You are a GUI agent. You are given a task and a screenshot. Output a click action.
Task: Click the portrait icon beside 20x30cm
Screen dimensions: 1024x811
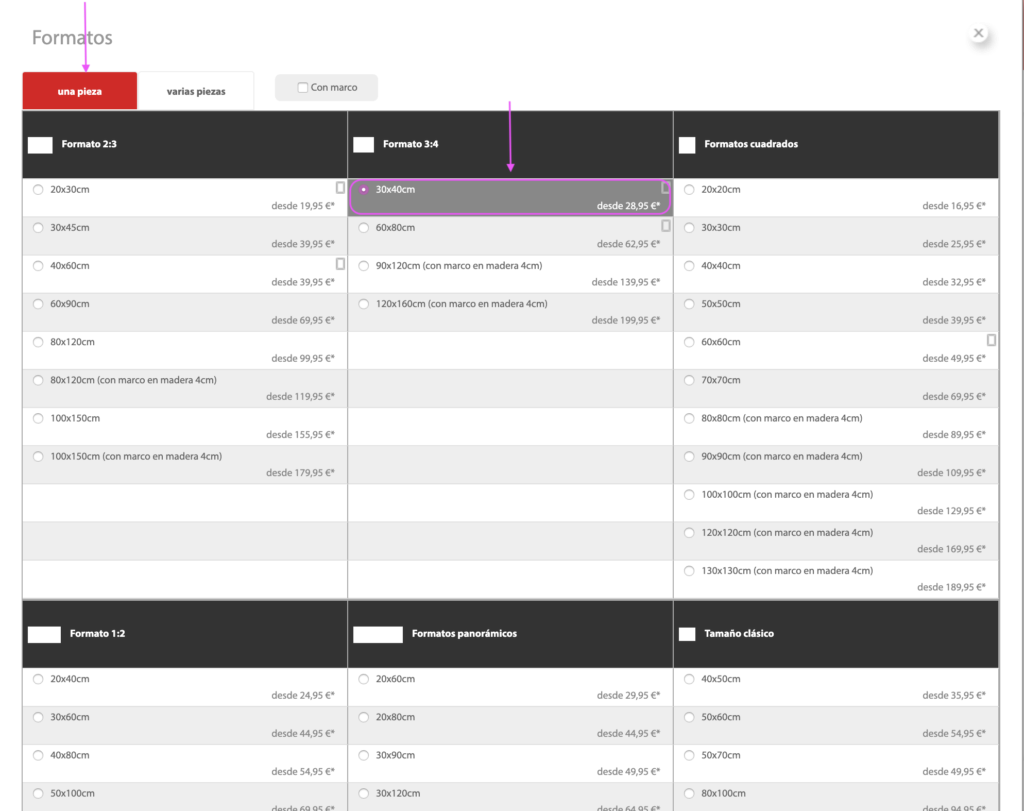(340, 188)
